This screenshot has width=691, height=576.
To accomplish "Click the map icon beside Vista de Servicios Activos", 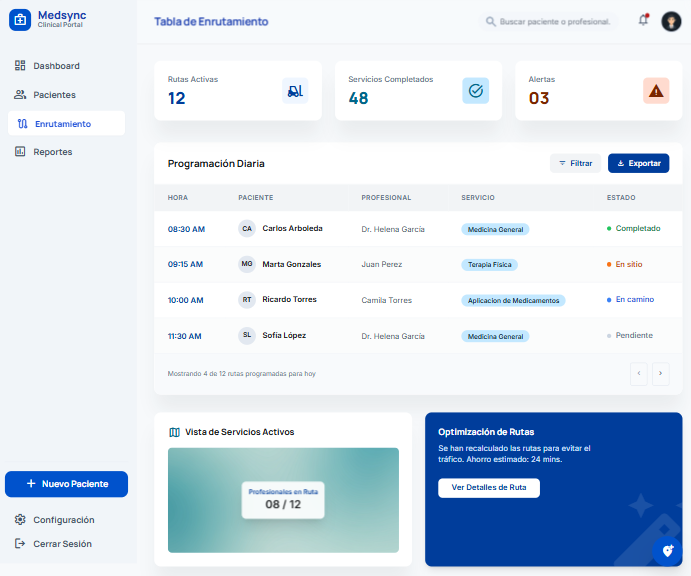I will click(175, 432).
